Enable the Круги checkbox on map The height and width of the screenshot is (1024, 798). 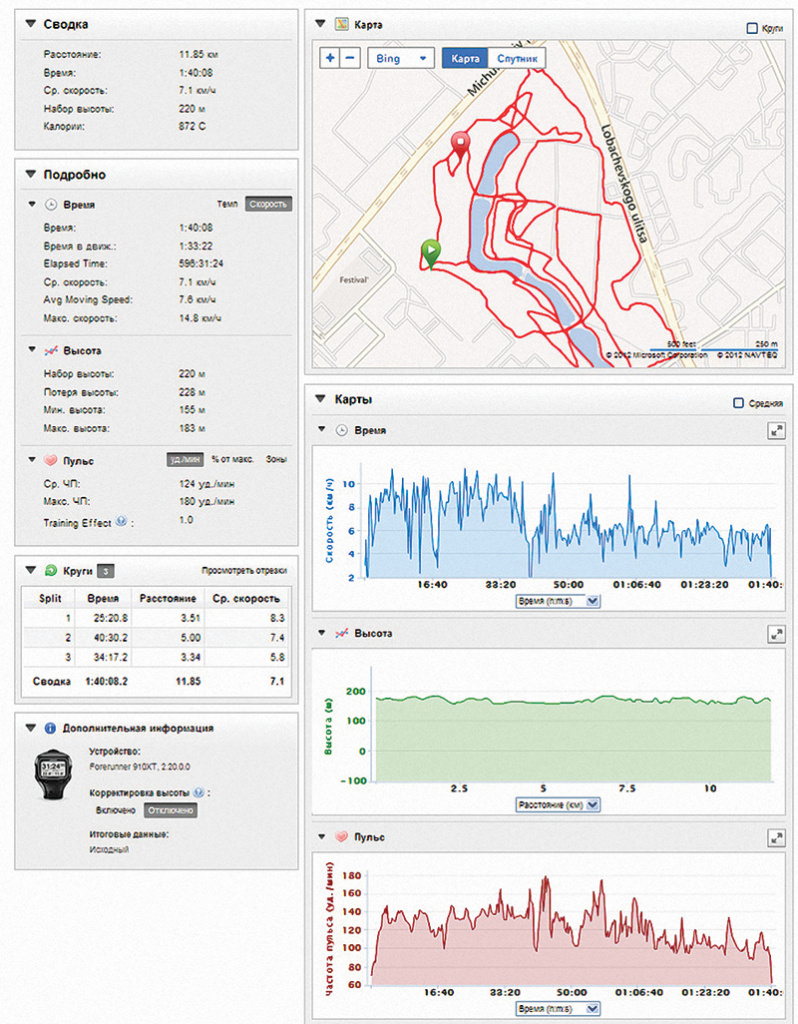752,28
